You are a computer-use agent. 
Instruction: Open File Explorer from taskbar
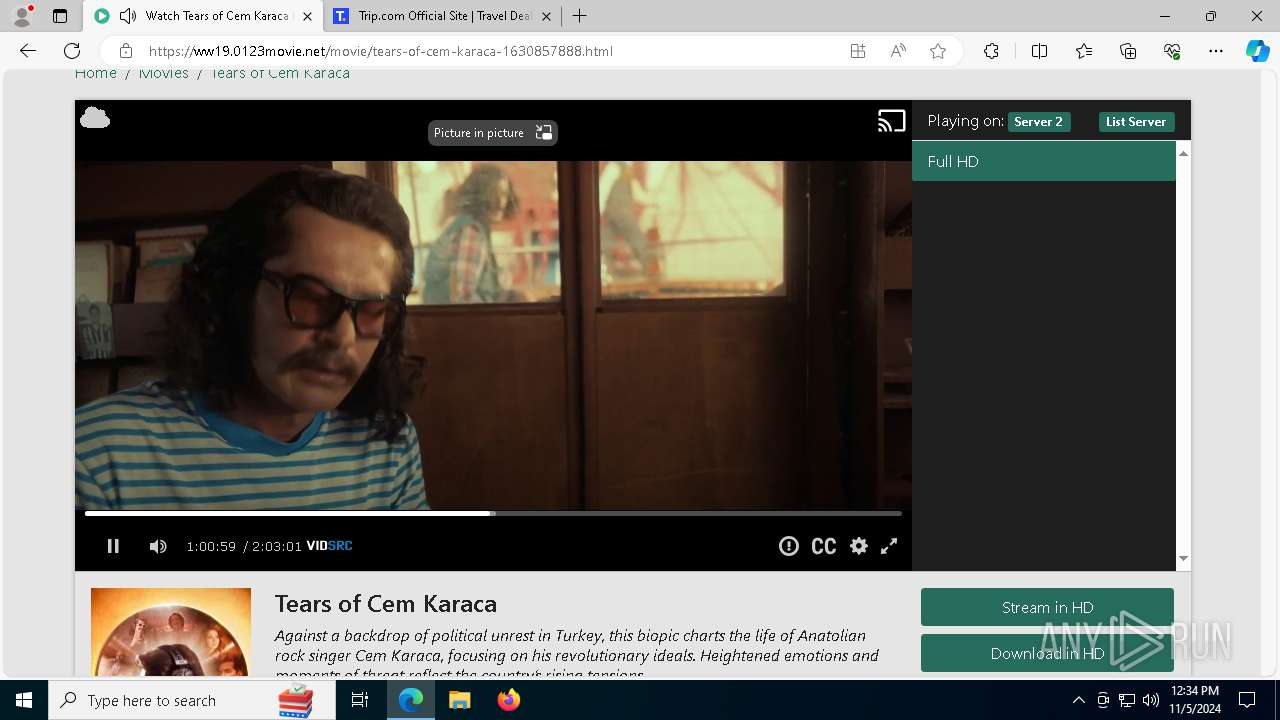pyautogui.click(x=459, y=700)
